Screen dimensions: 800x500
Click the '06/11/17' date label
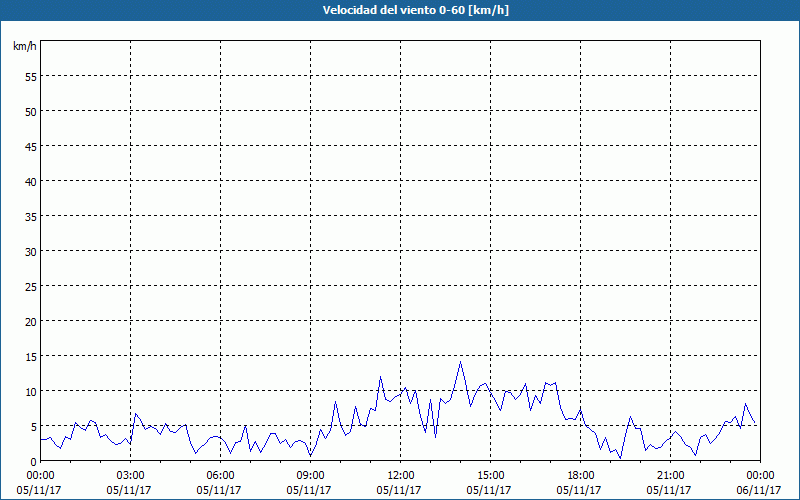(759, 490)
